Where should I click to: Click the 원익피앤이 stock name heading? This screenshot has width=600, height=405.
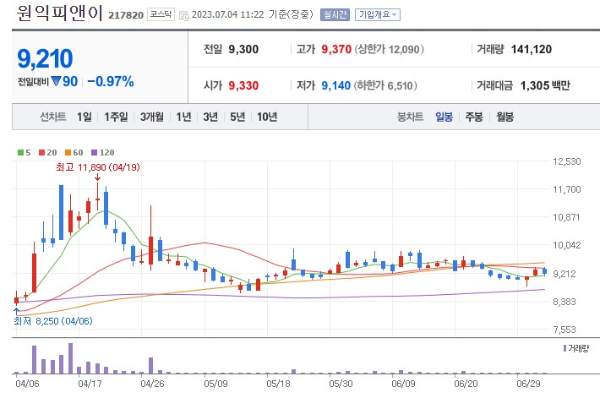click(x=59, y=13)
